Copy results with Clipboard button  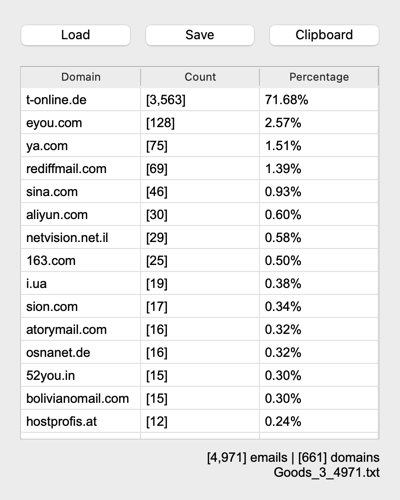pos(324,35)
